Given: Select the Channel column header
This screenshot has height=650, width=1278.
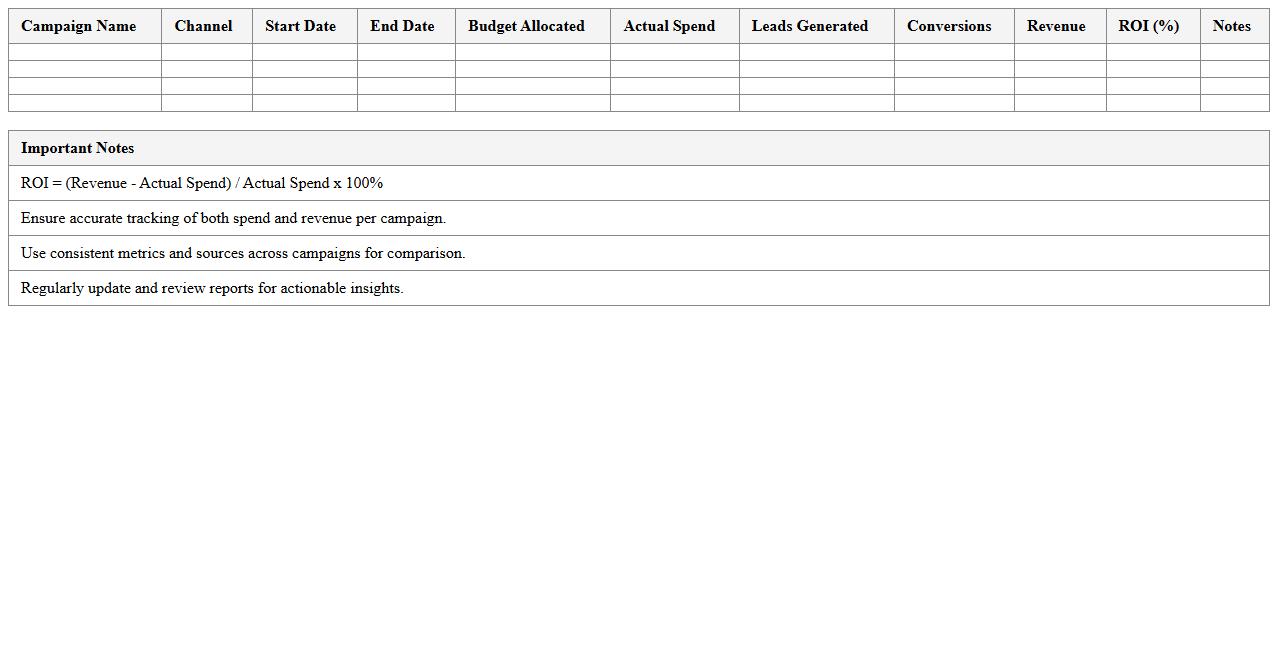Looking at the screenshot, I should 203,26.
